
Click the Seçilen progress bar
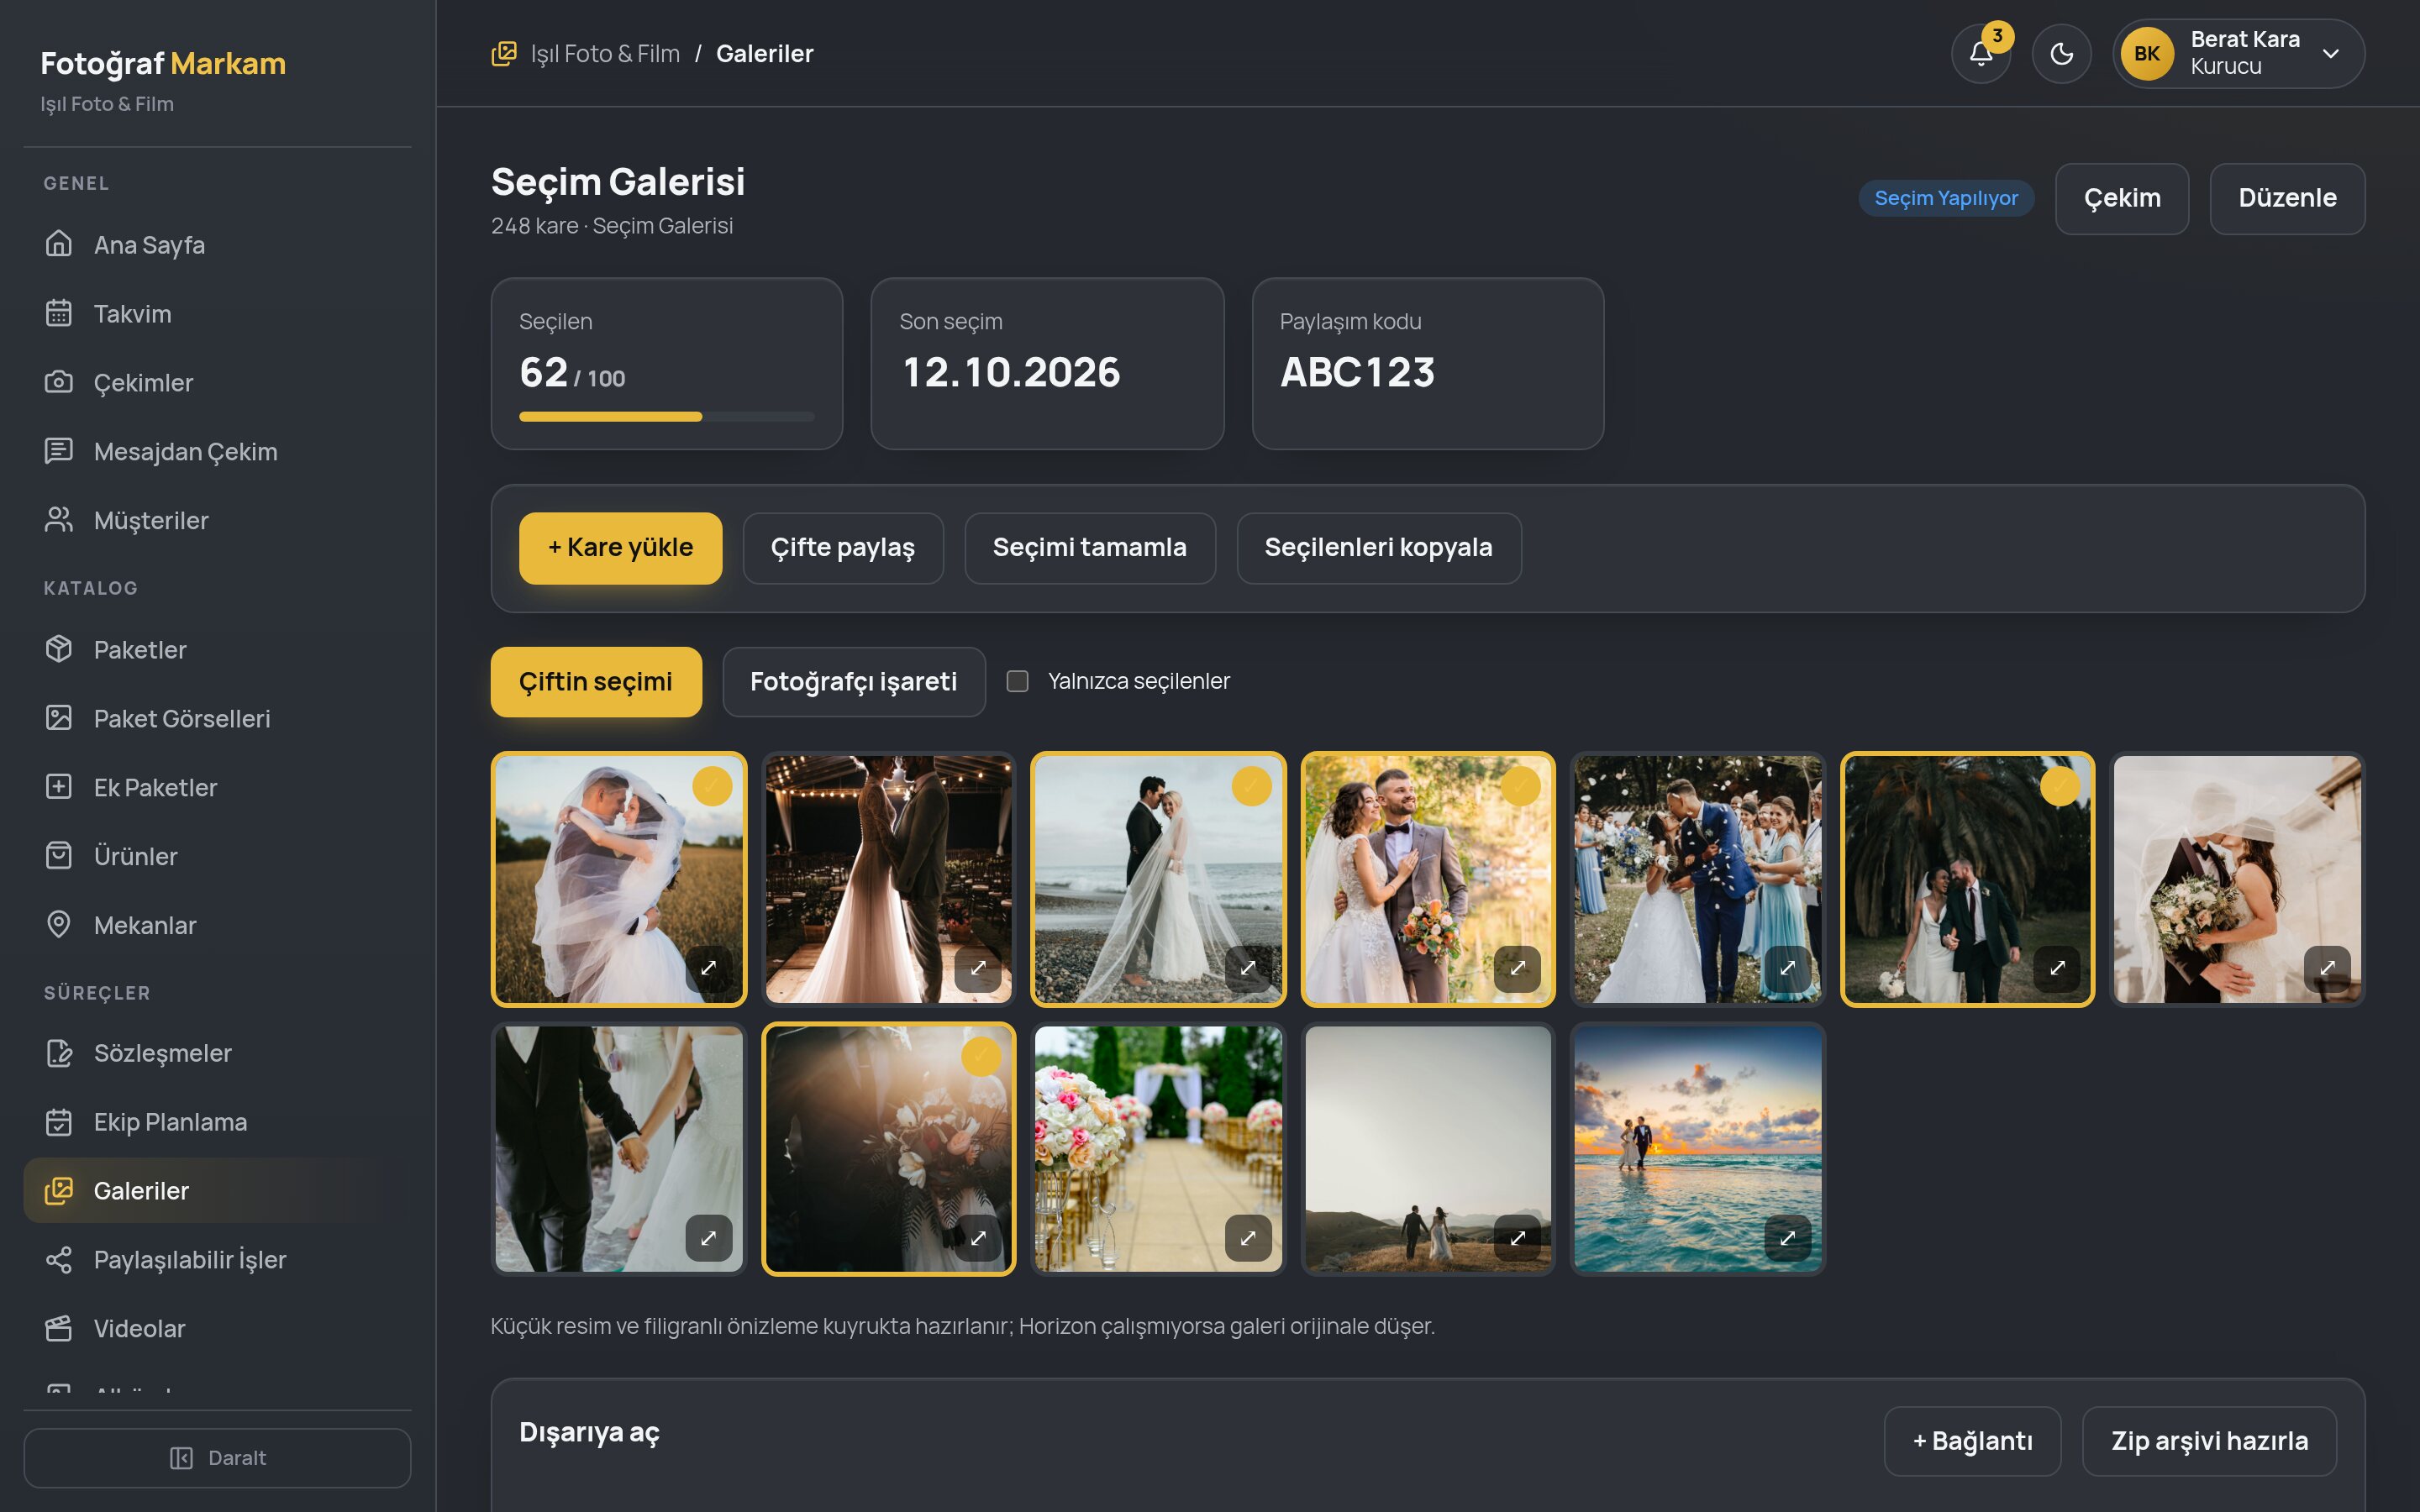click(667, 417)
